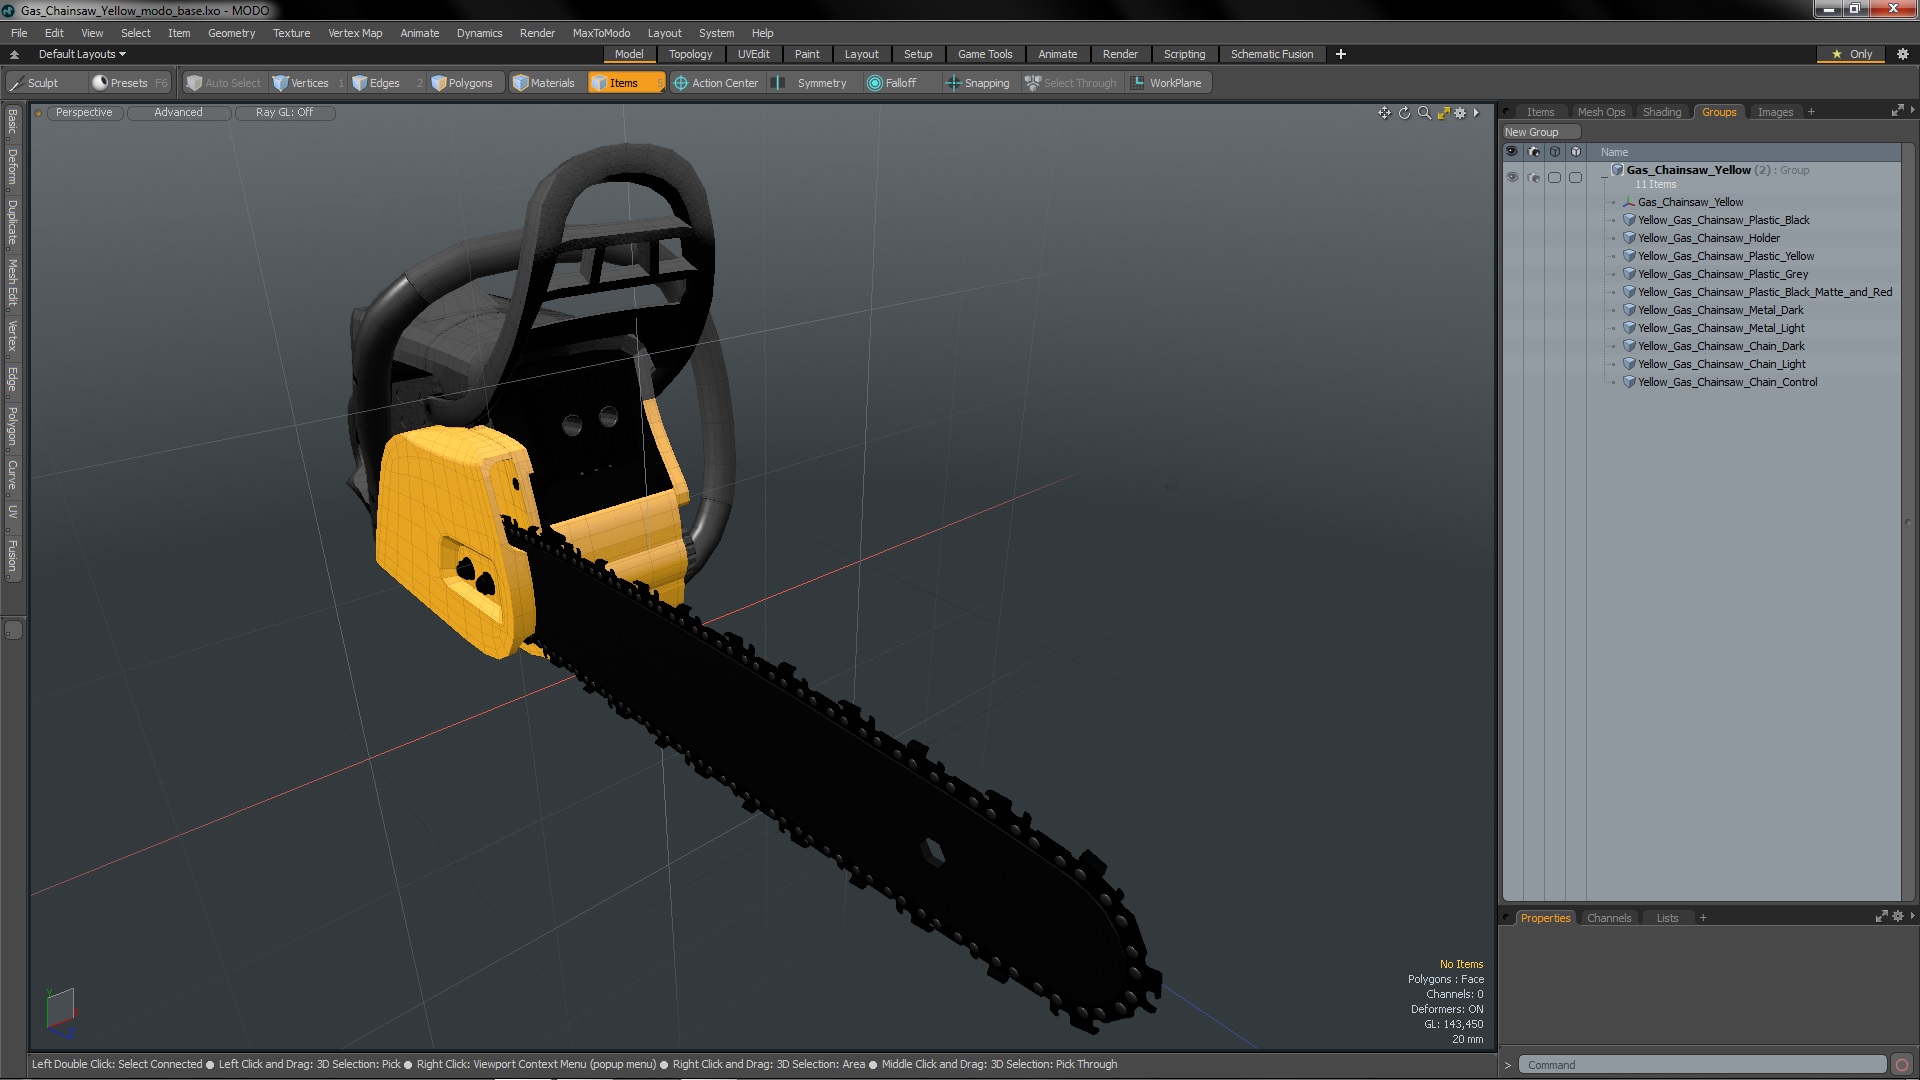Open the Command history expander arrow

pos(1508,1065)
